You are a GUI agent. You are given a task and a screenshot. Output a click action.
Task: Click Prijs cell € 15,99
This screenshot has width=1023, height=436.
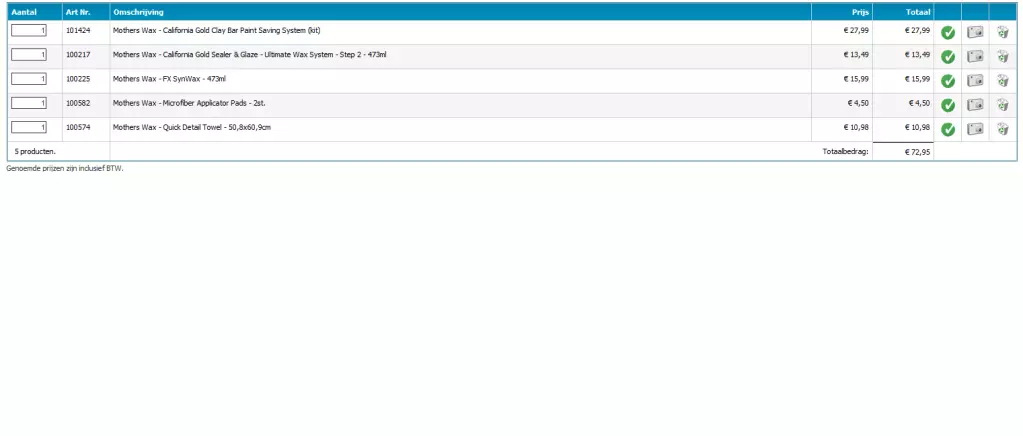pyautogui.click(x=856, y=79)
